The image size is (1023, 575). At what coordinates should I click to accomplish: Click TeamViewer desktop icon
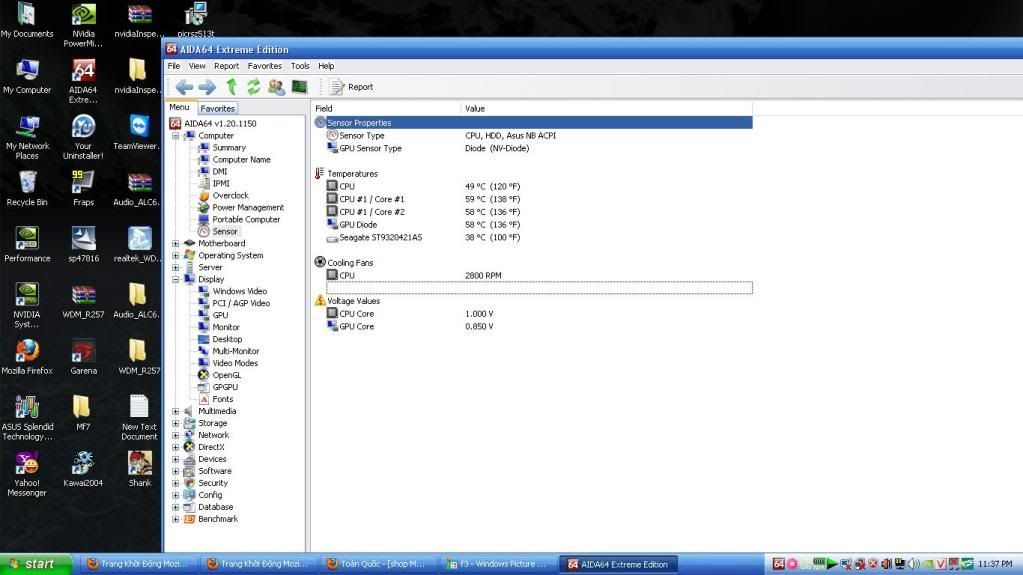(x=138, y=133)
